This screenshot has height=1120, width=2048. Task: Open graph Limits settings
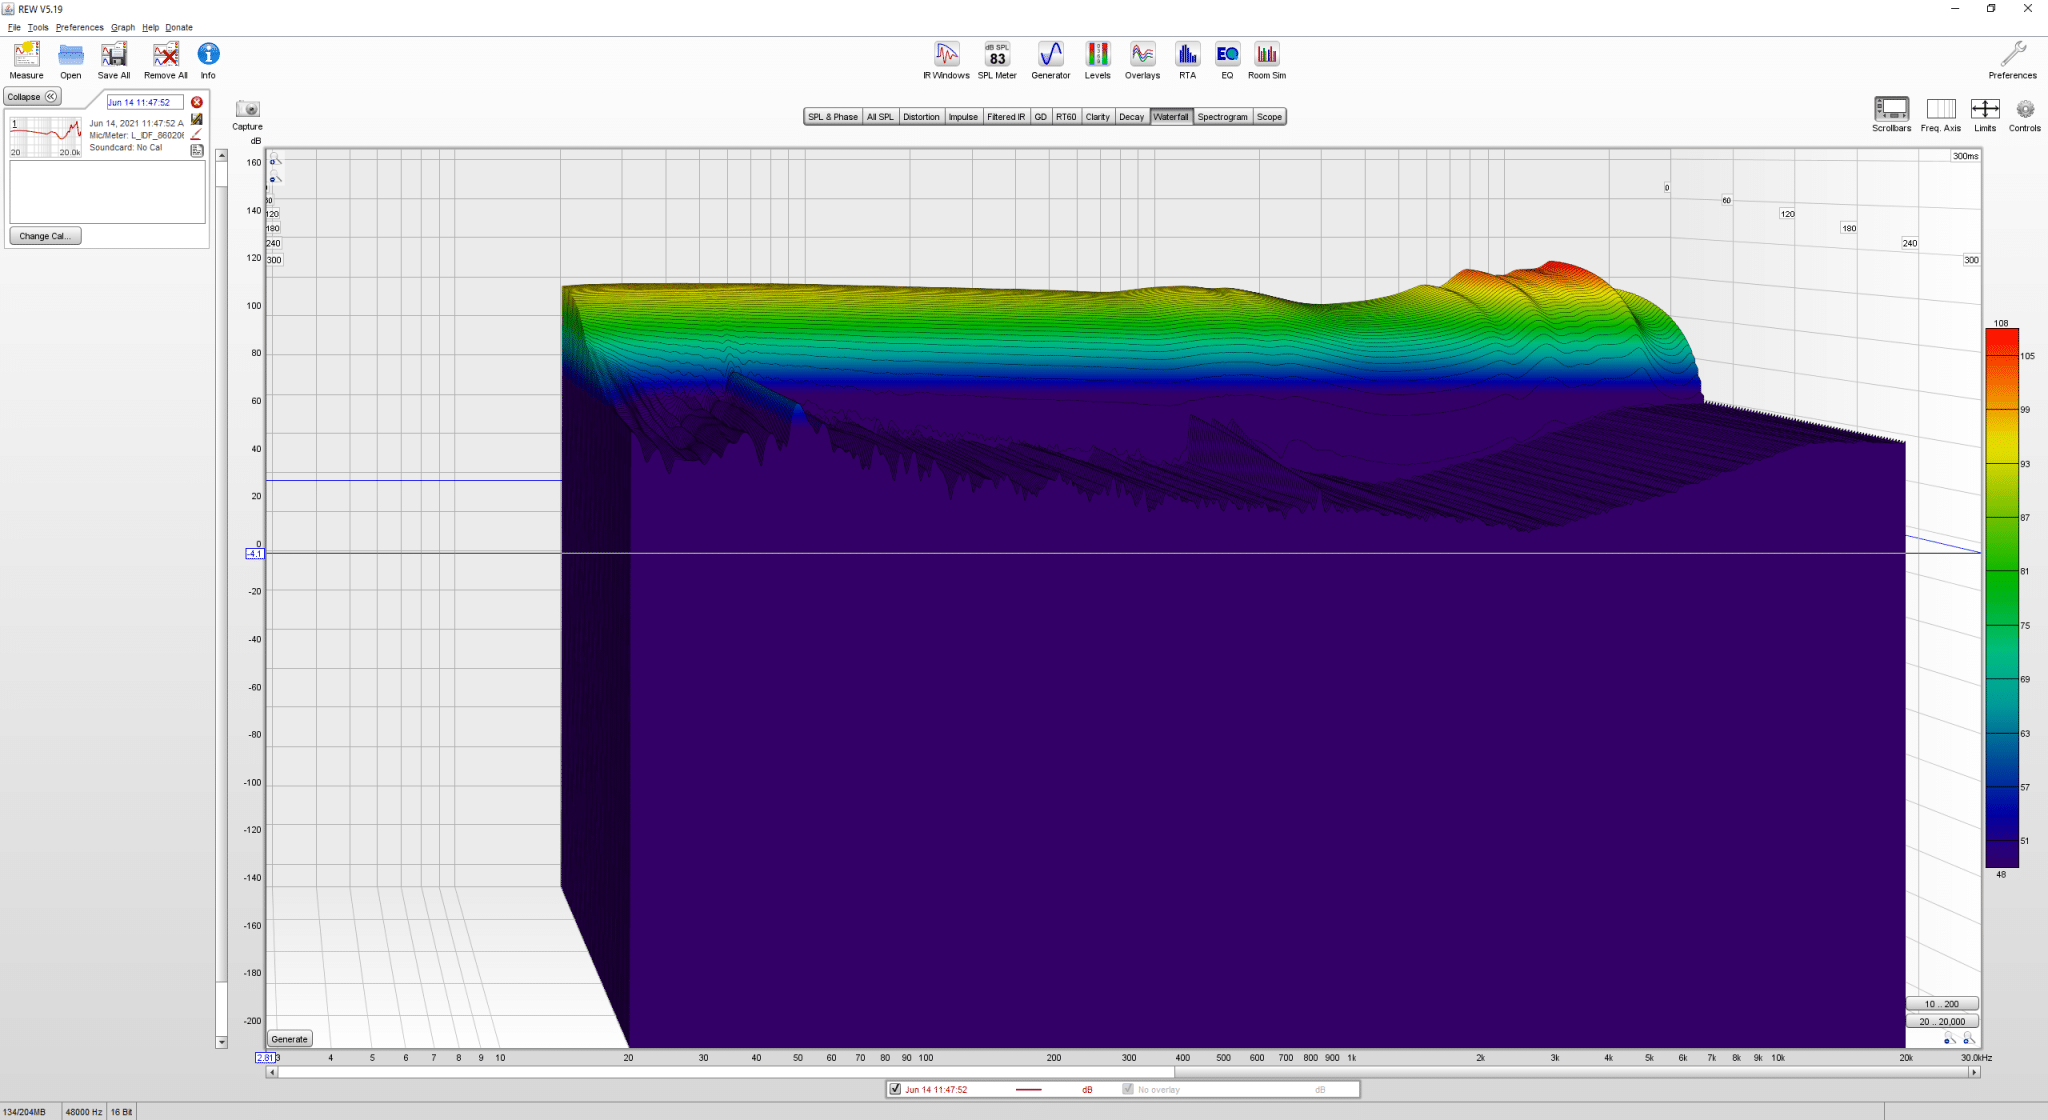(x=1985, y=114)
